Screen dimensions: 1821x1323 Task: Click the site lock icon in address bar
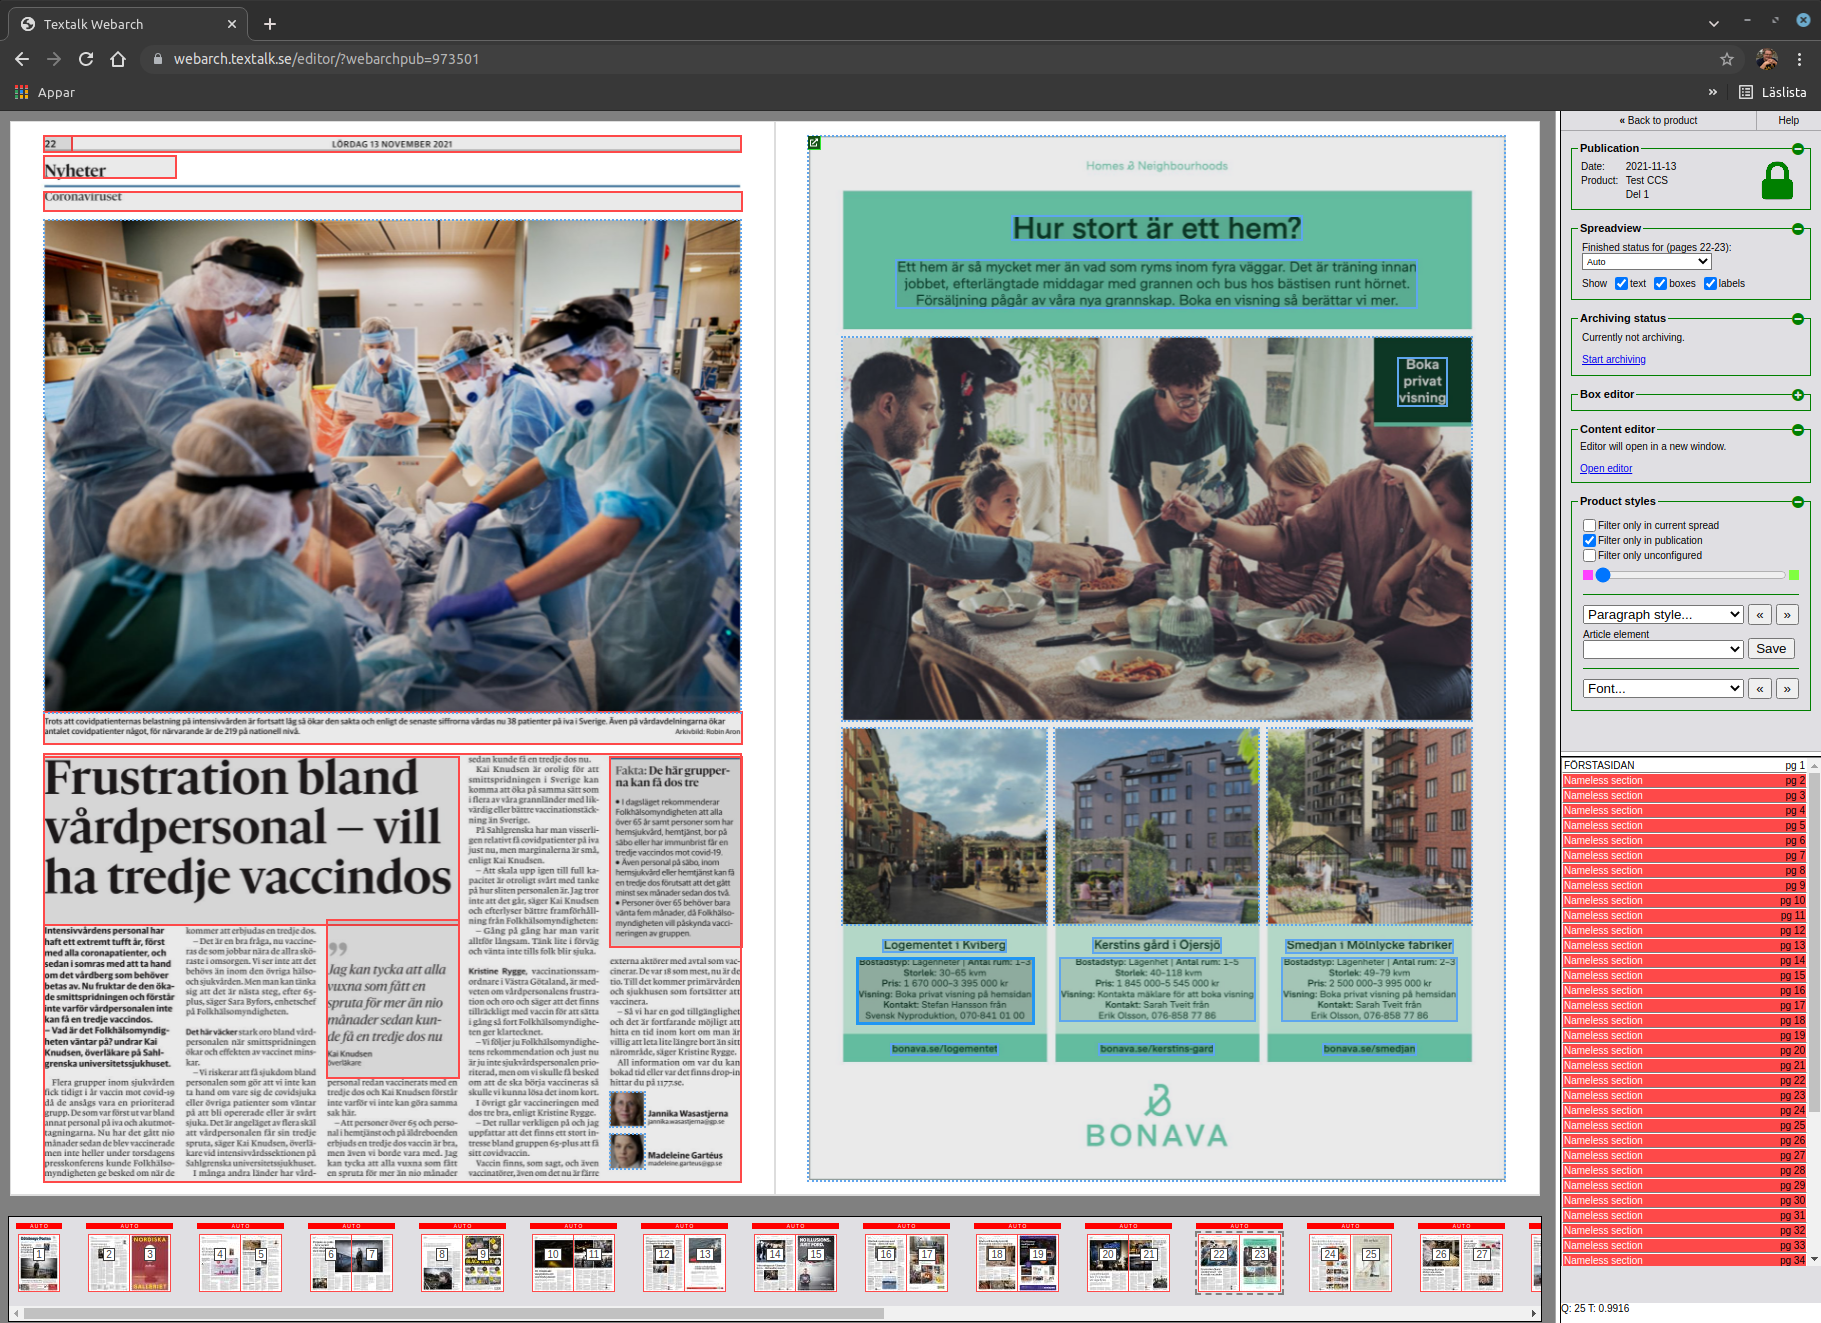coord(157,59)
